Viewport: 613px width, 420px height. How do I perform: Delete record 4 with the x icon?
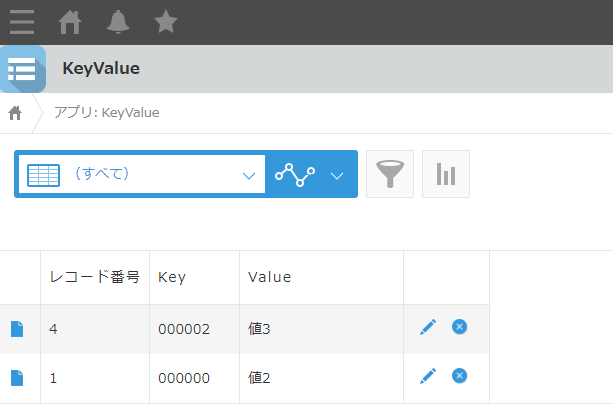point(459,327)
